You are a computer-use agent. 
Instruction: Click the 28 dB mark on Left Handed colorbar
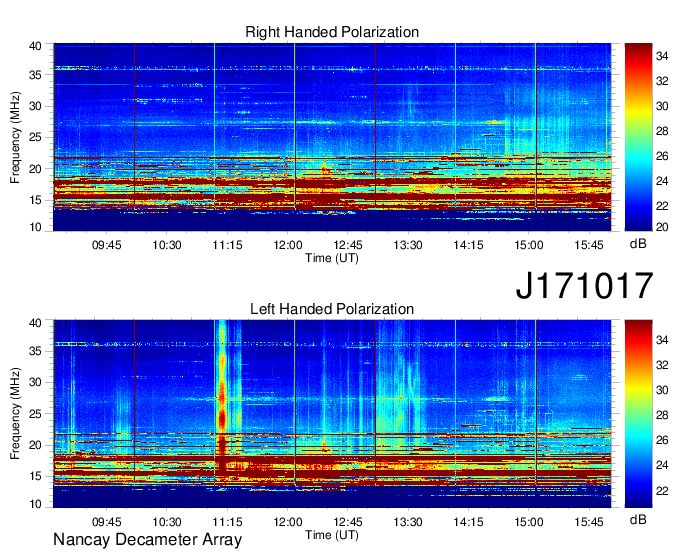(662, 415)
